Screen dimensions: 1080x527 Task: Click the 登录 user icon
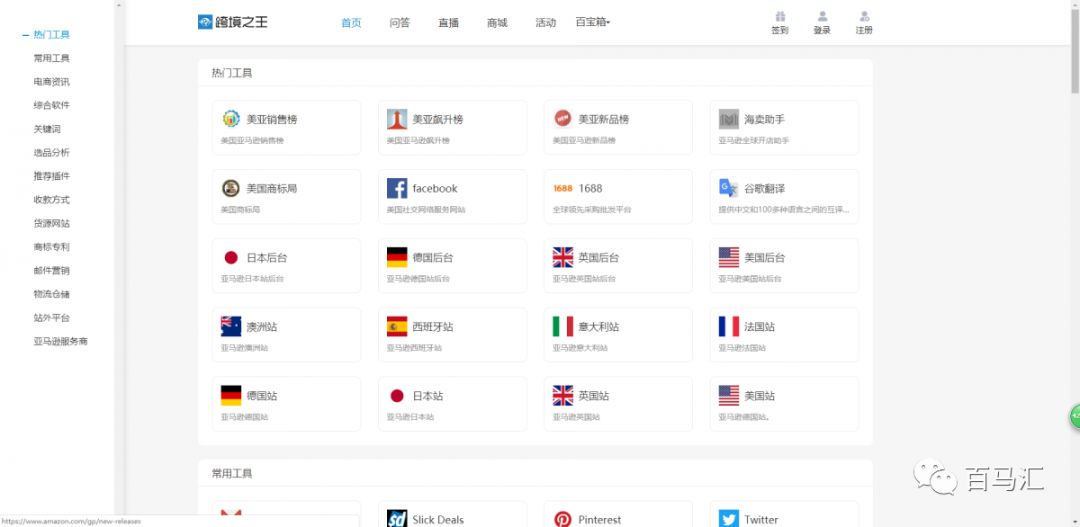pos(822,16)
